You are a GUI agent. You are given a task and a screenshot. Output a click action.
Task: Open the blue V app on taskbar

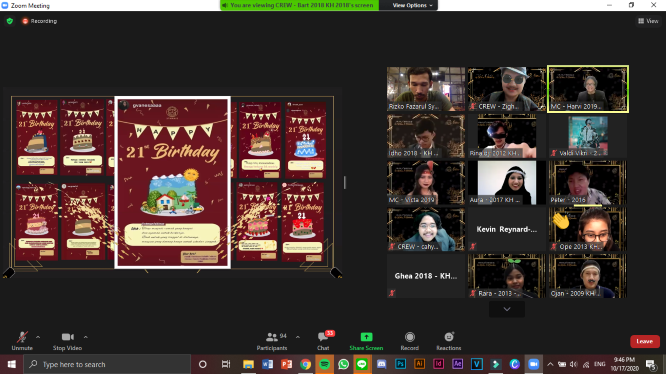tap(477, 364)
